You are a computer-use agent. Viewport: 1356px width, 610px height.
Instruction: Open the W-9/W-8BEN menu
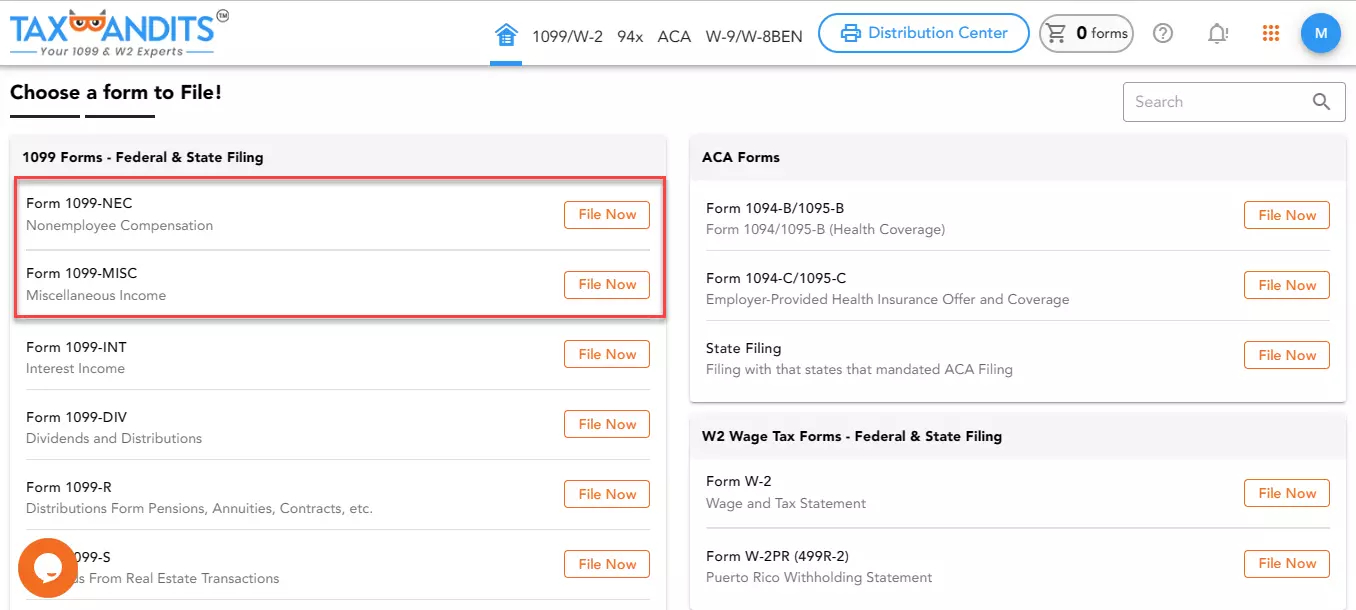tap(754, 36)
